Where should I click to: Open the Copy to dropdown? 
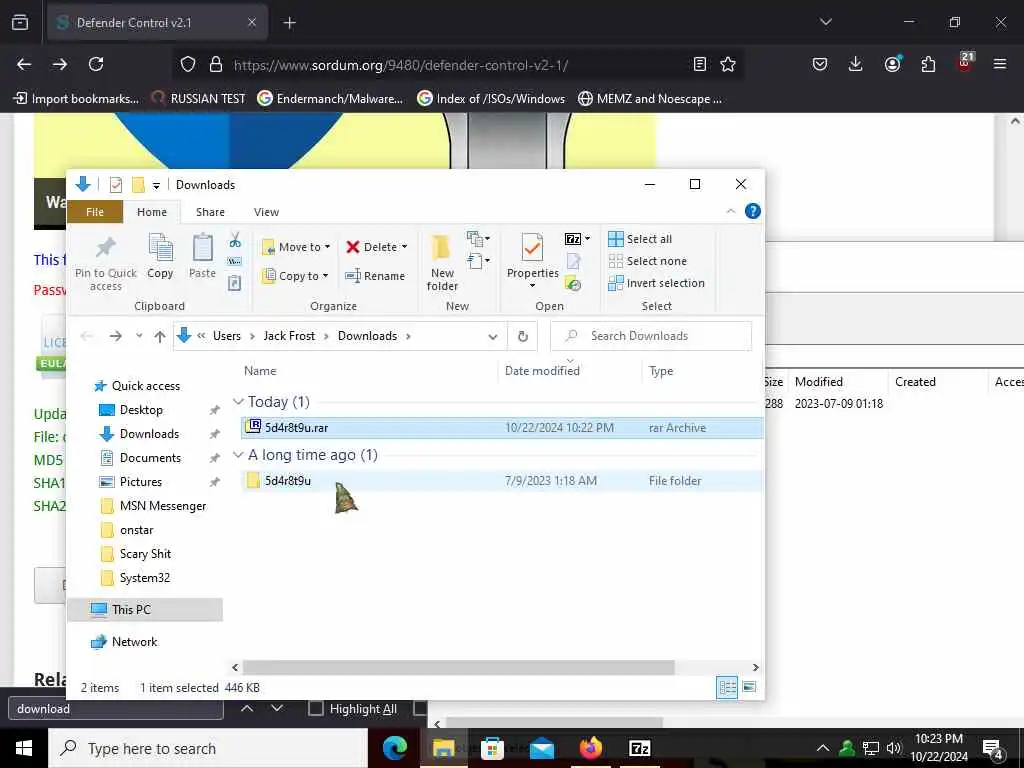coord(295,276)
